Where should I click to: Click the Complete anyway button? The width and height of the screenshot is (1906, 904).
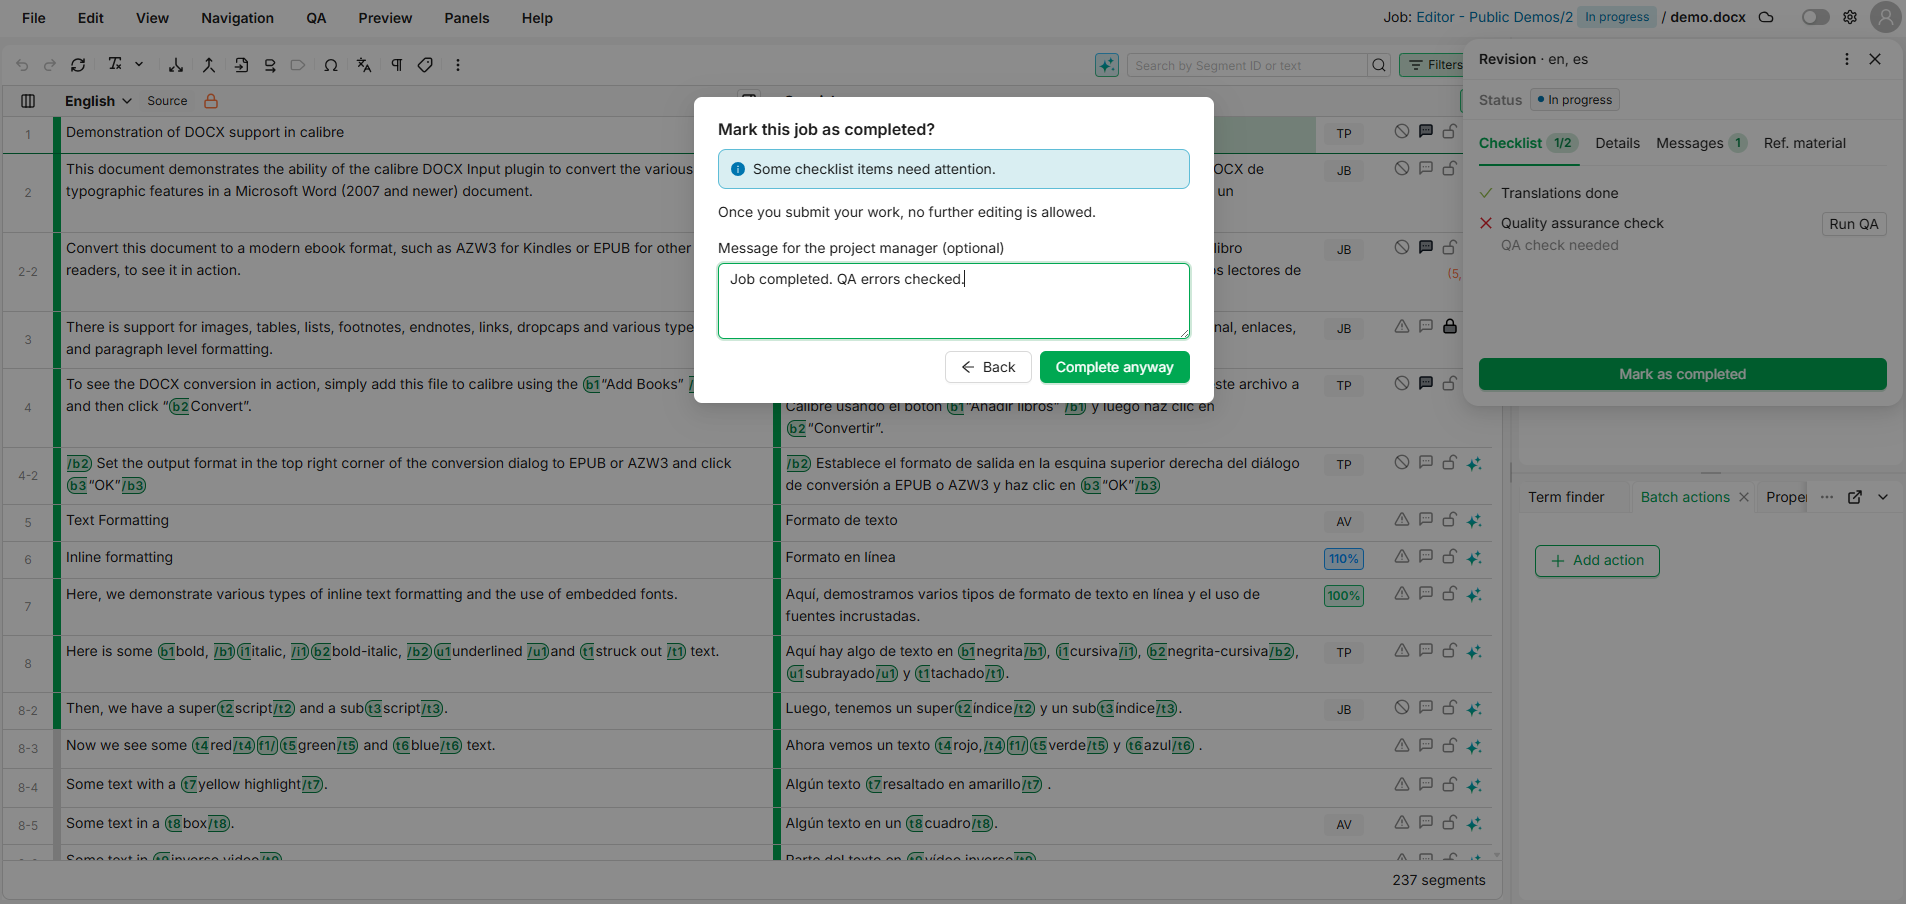[x=1114, y=367]
